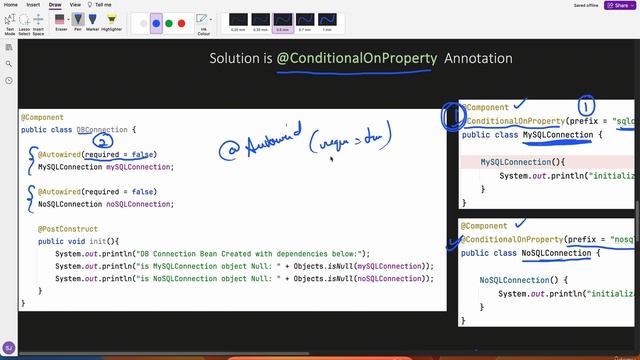640x360 pixels.
Task: Choose the 0.25 mm pen thickness
Action: click(x=238, y=22)
